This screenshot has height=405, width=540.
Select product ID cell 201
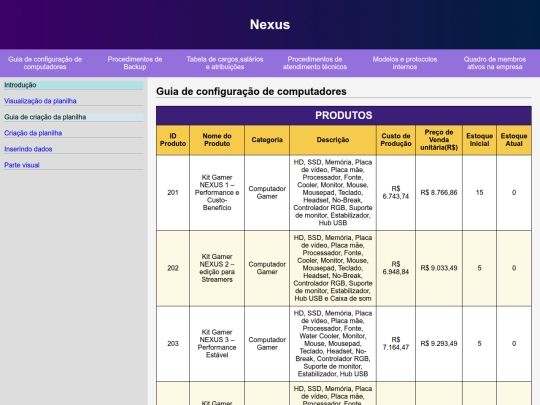pos(173,193)
